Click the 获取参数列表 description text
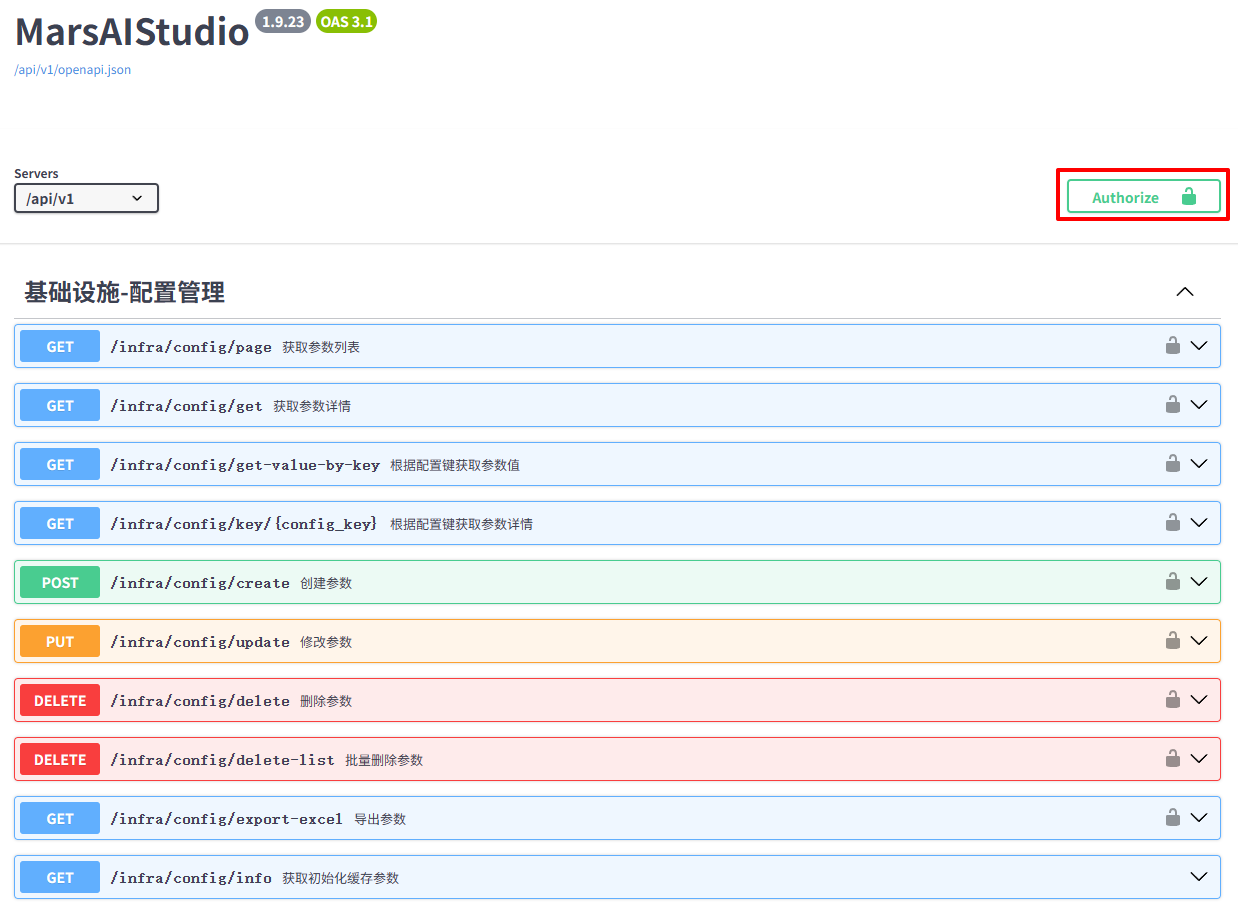 click(x=321, y=347)
